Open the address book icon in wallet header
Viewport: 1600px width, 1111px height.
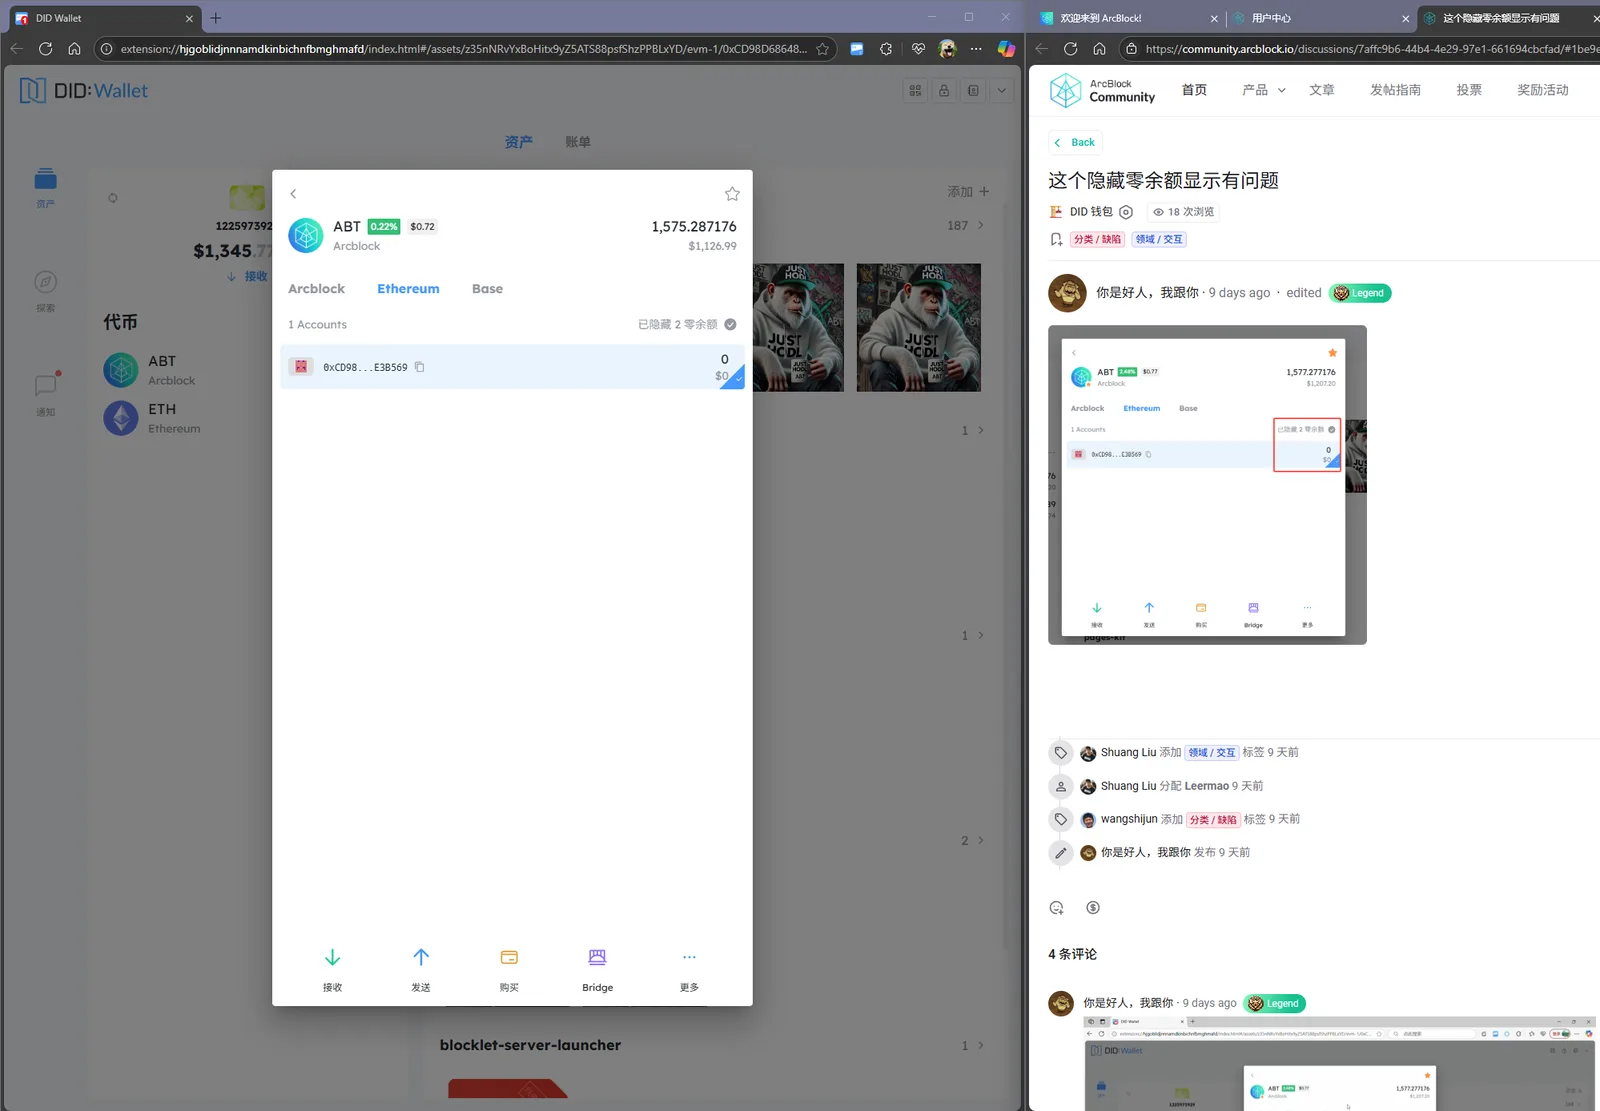tap(973, 91)
